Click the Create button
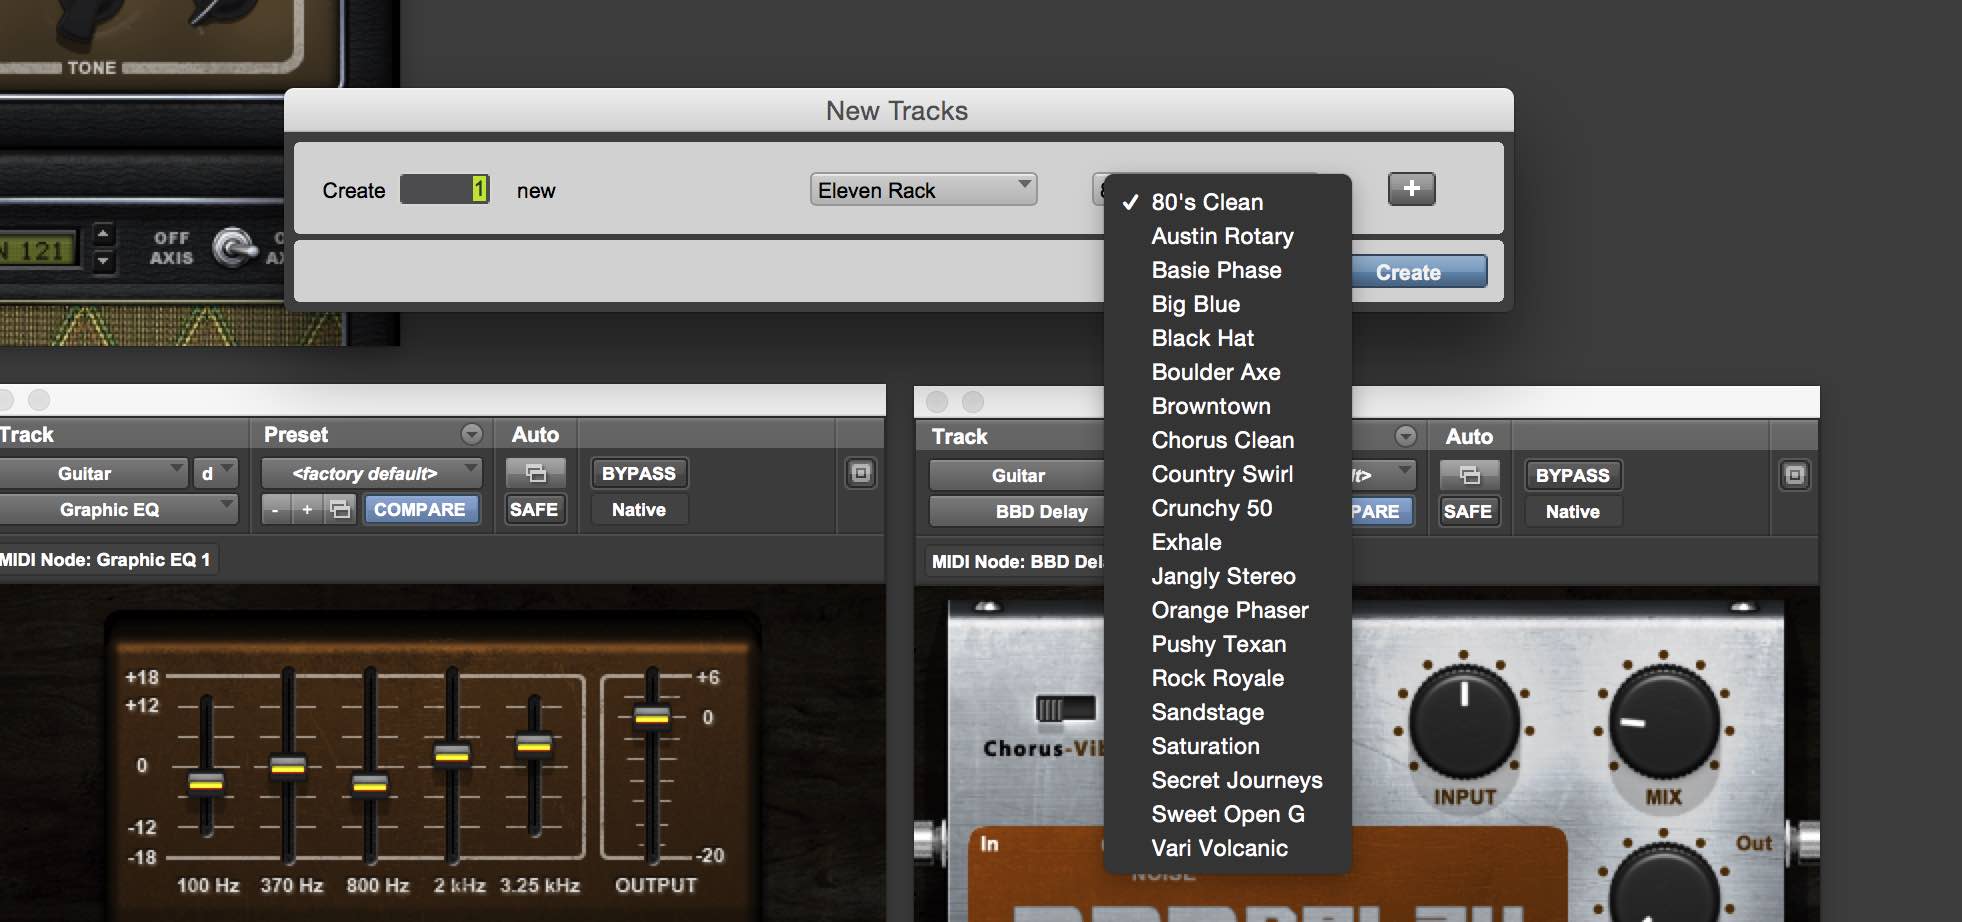 pyautogui.click(x=1419, y=272)
